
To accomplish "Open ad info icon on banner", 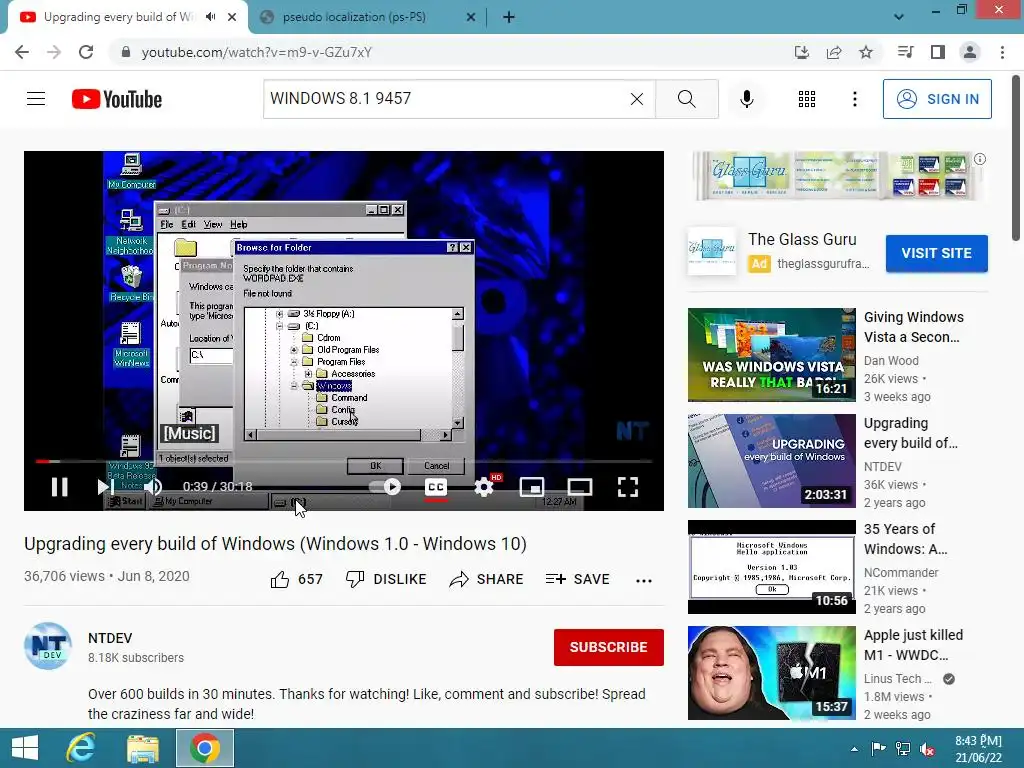I will pos(980,159).
